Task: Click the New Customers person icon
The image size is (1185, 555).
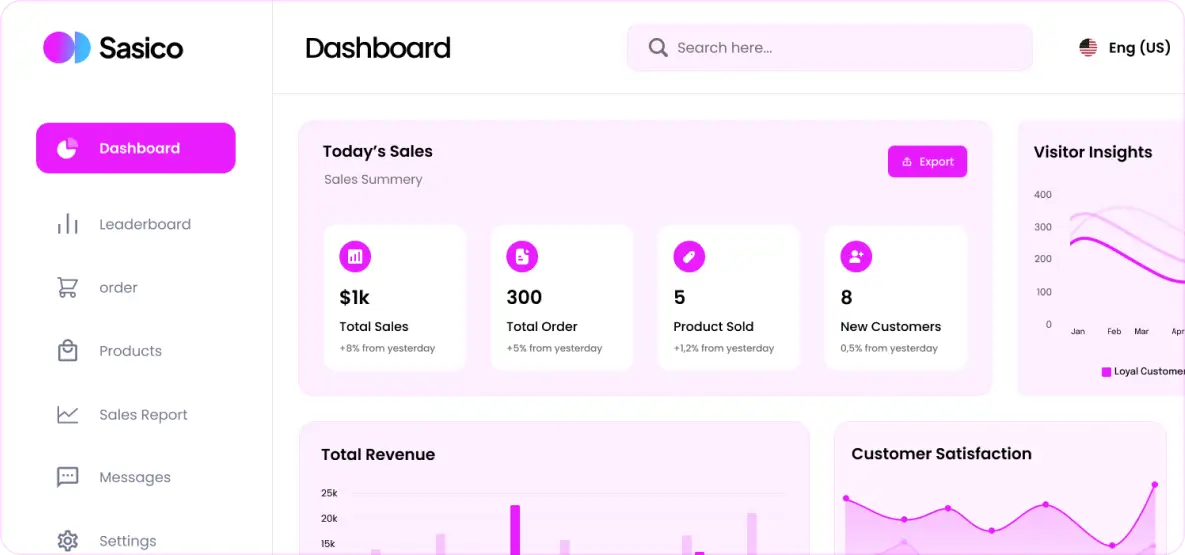Action: [856, 257]
